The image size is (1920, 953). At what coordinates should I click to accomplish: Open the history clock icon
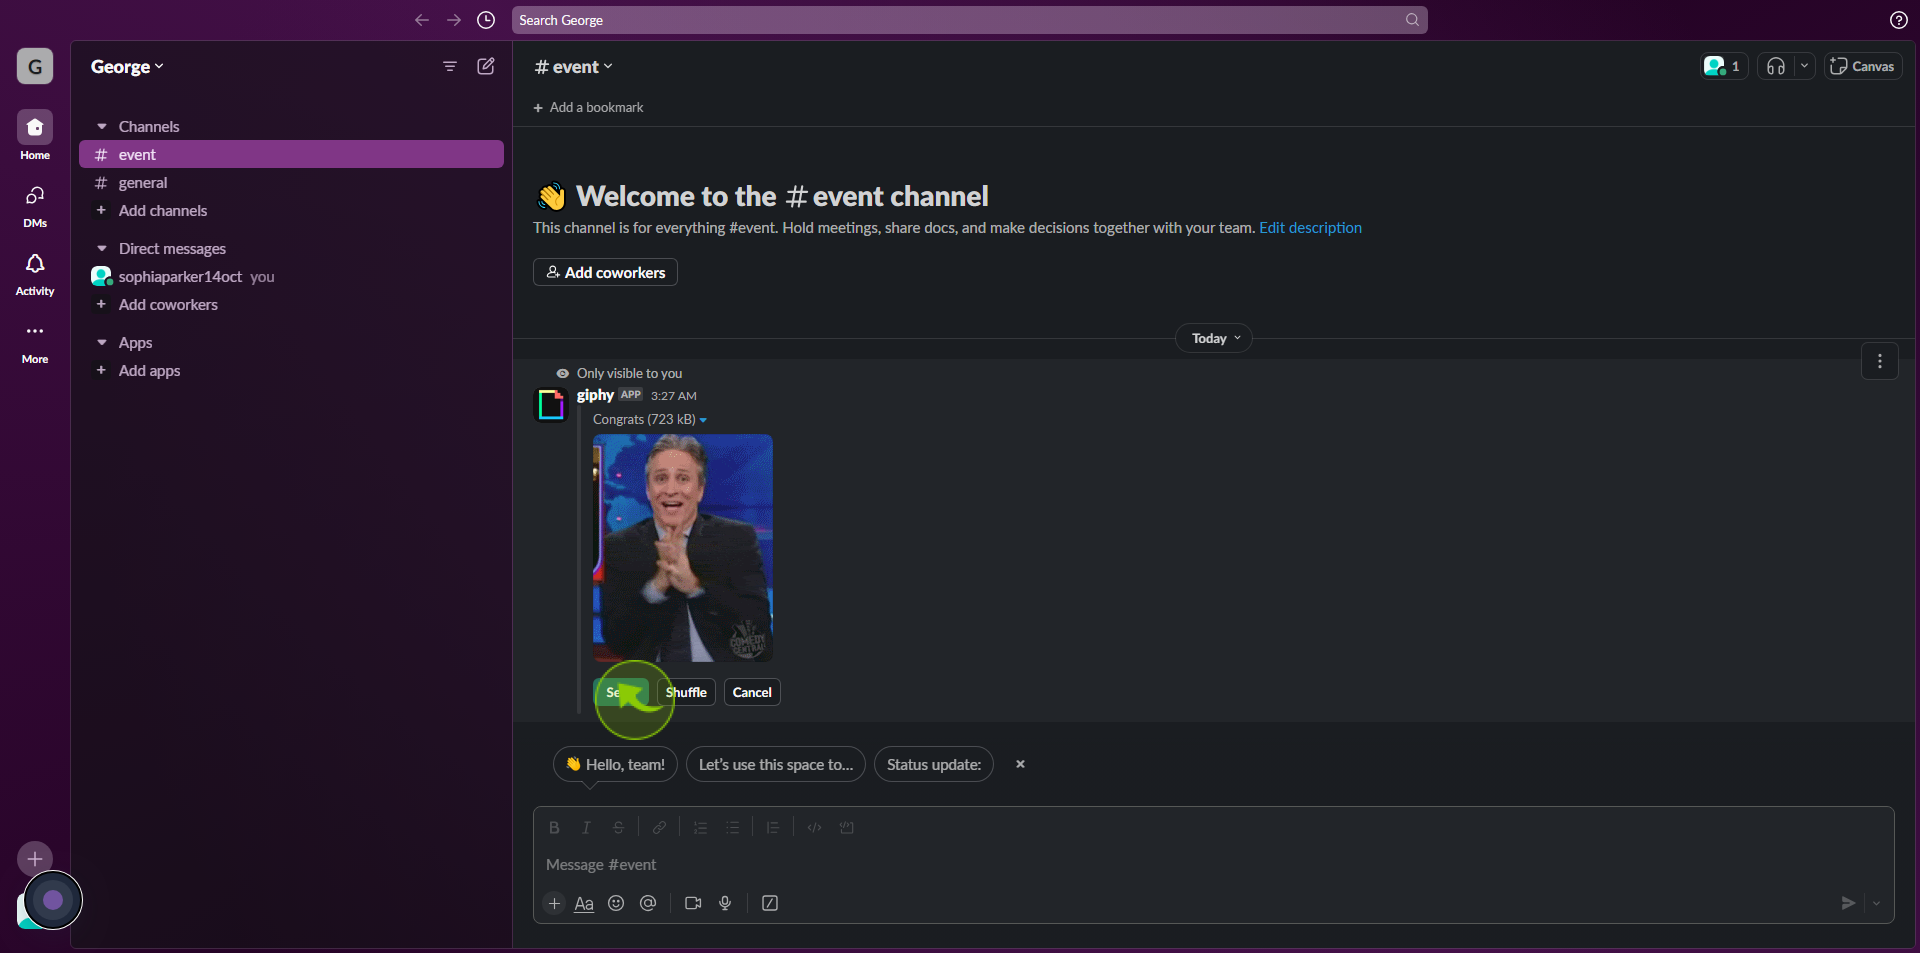(x=486, y=20)
